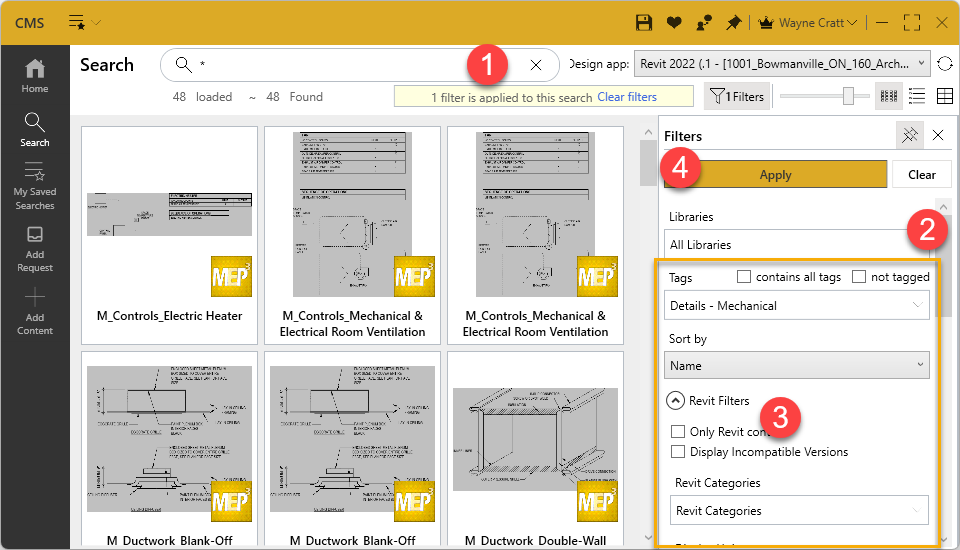Click the pin icon in title bar

point(734,22)
